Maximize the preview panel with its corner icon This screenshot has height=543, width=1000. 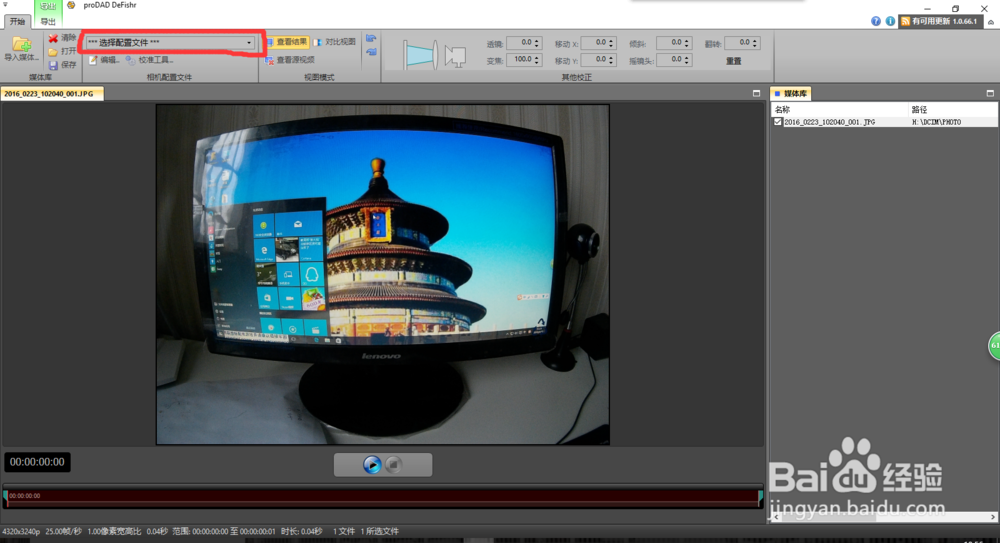point(756,94)
